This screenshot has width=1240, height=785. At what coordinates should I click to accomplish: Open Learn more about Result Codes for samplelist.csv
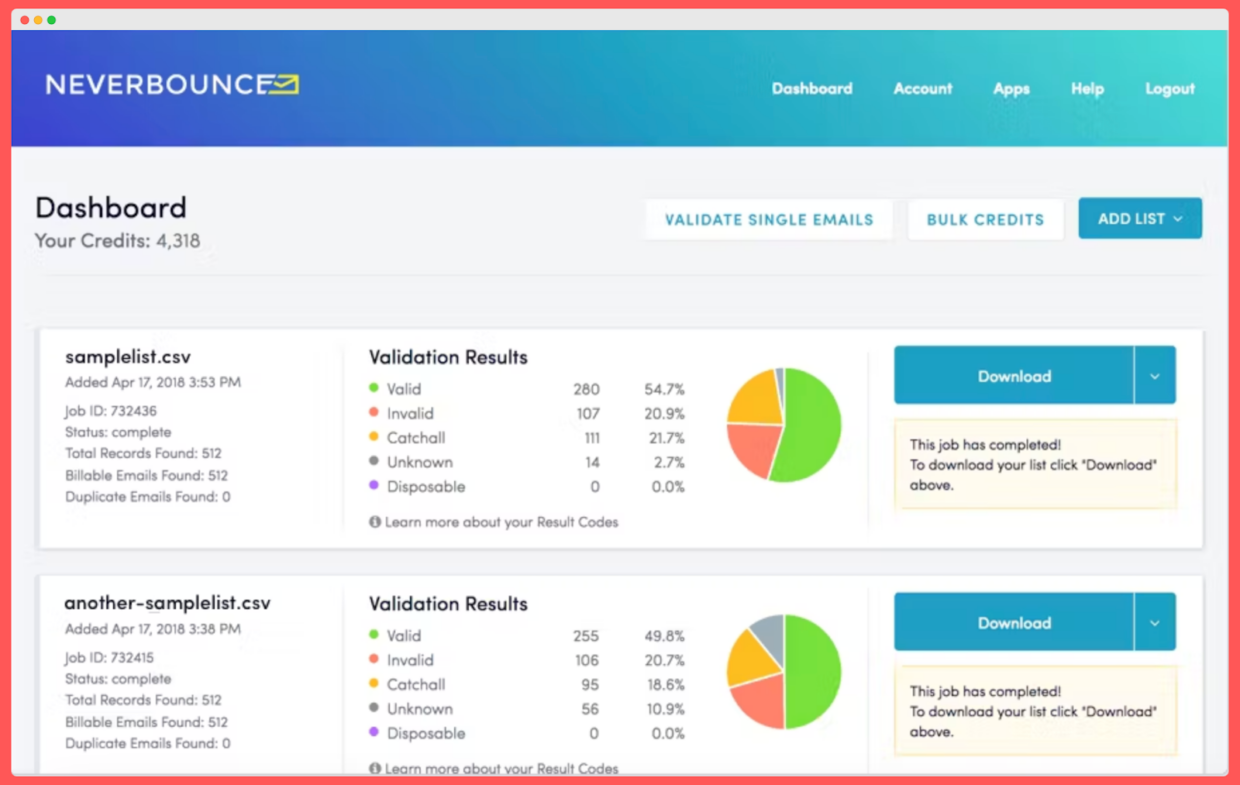coord(501,522)
